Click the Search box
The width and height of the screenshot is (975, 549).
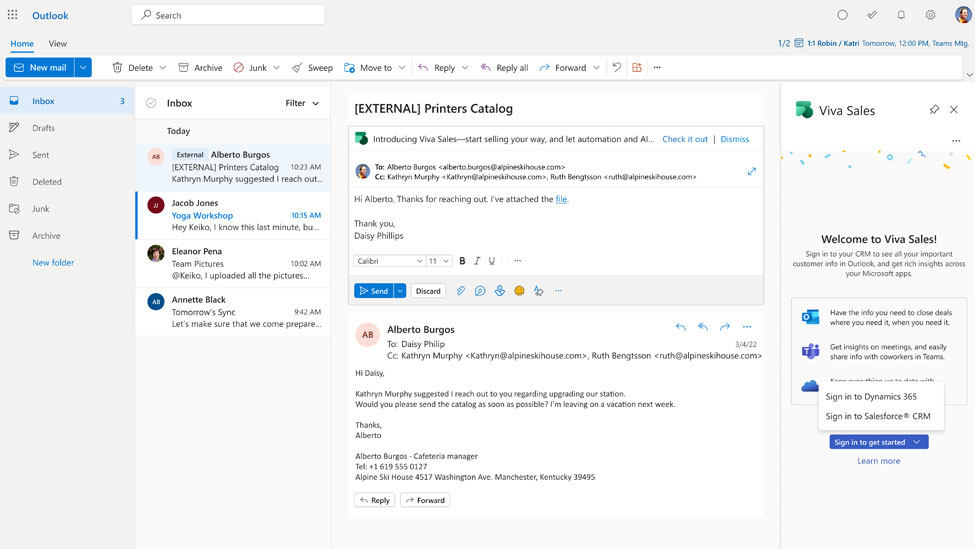coord(228,15)
